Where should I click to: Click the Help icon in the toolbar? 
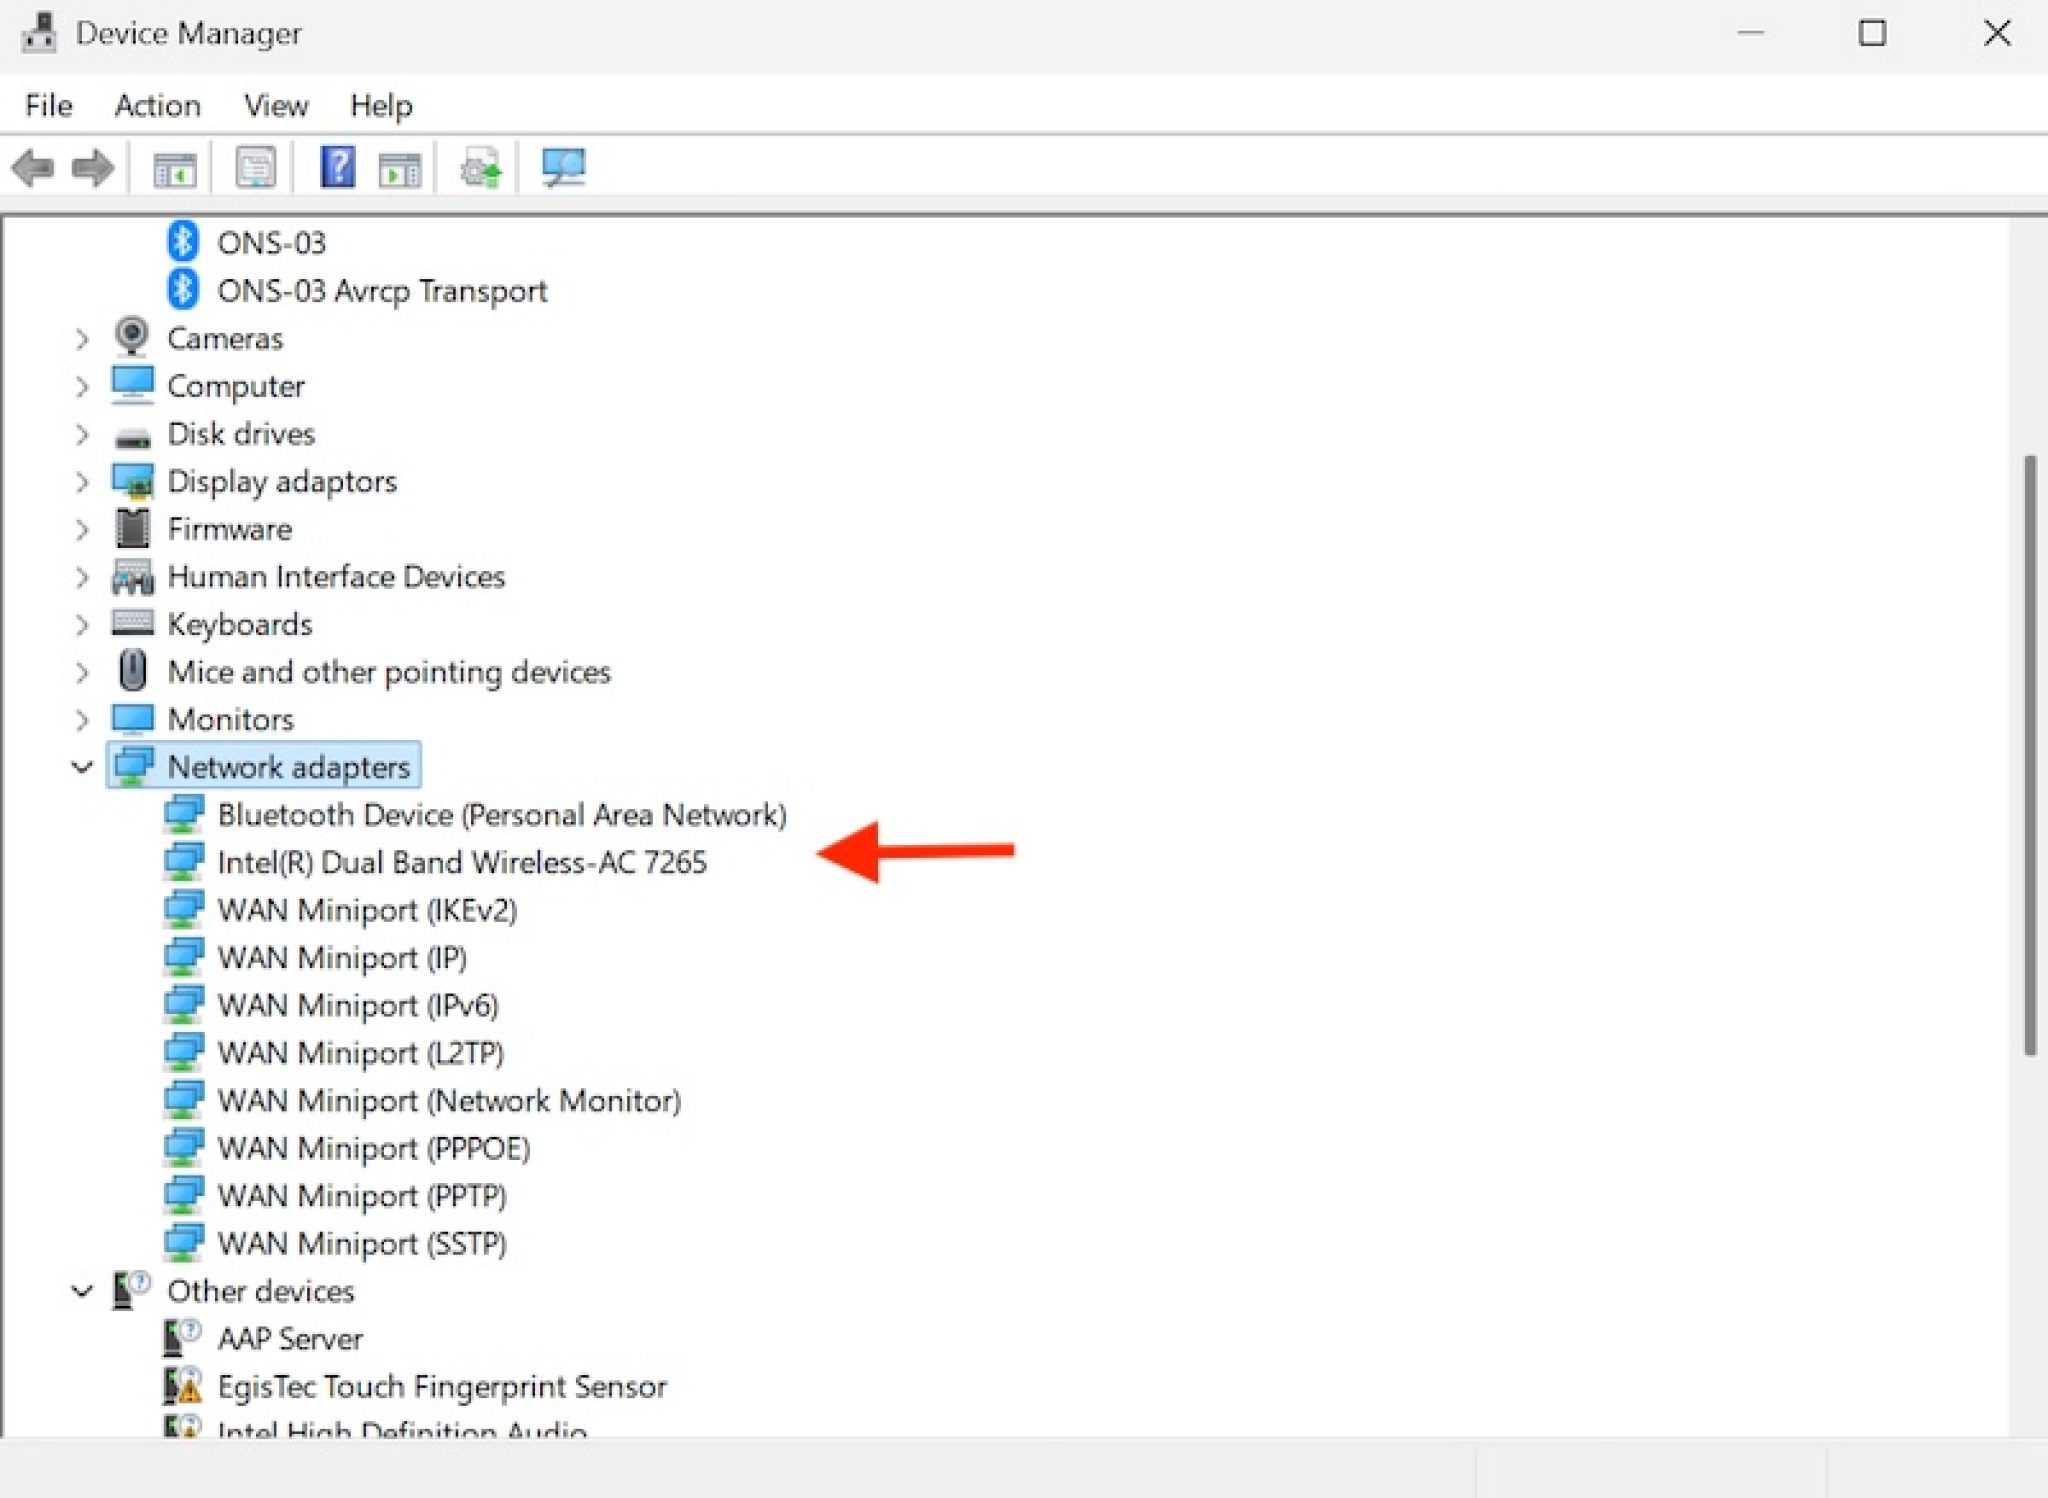coord(337,167)
